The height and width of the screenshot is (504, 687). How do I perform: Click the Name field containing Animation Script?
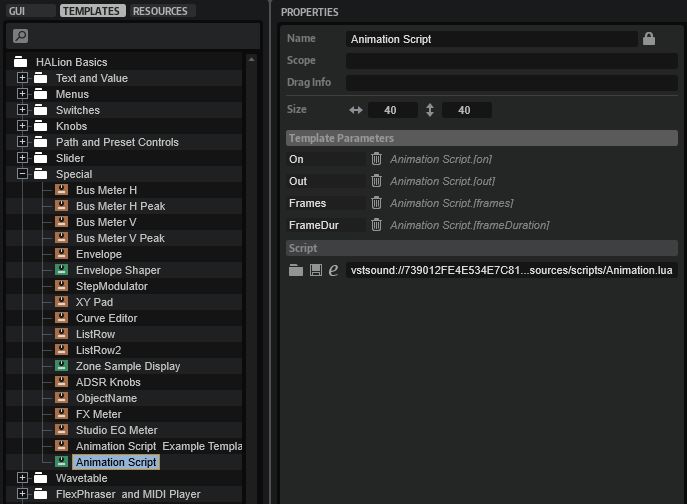492,39
